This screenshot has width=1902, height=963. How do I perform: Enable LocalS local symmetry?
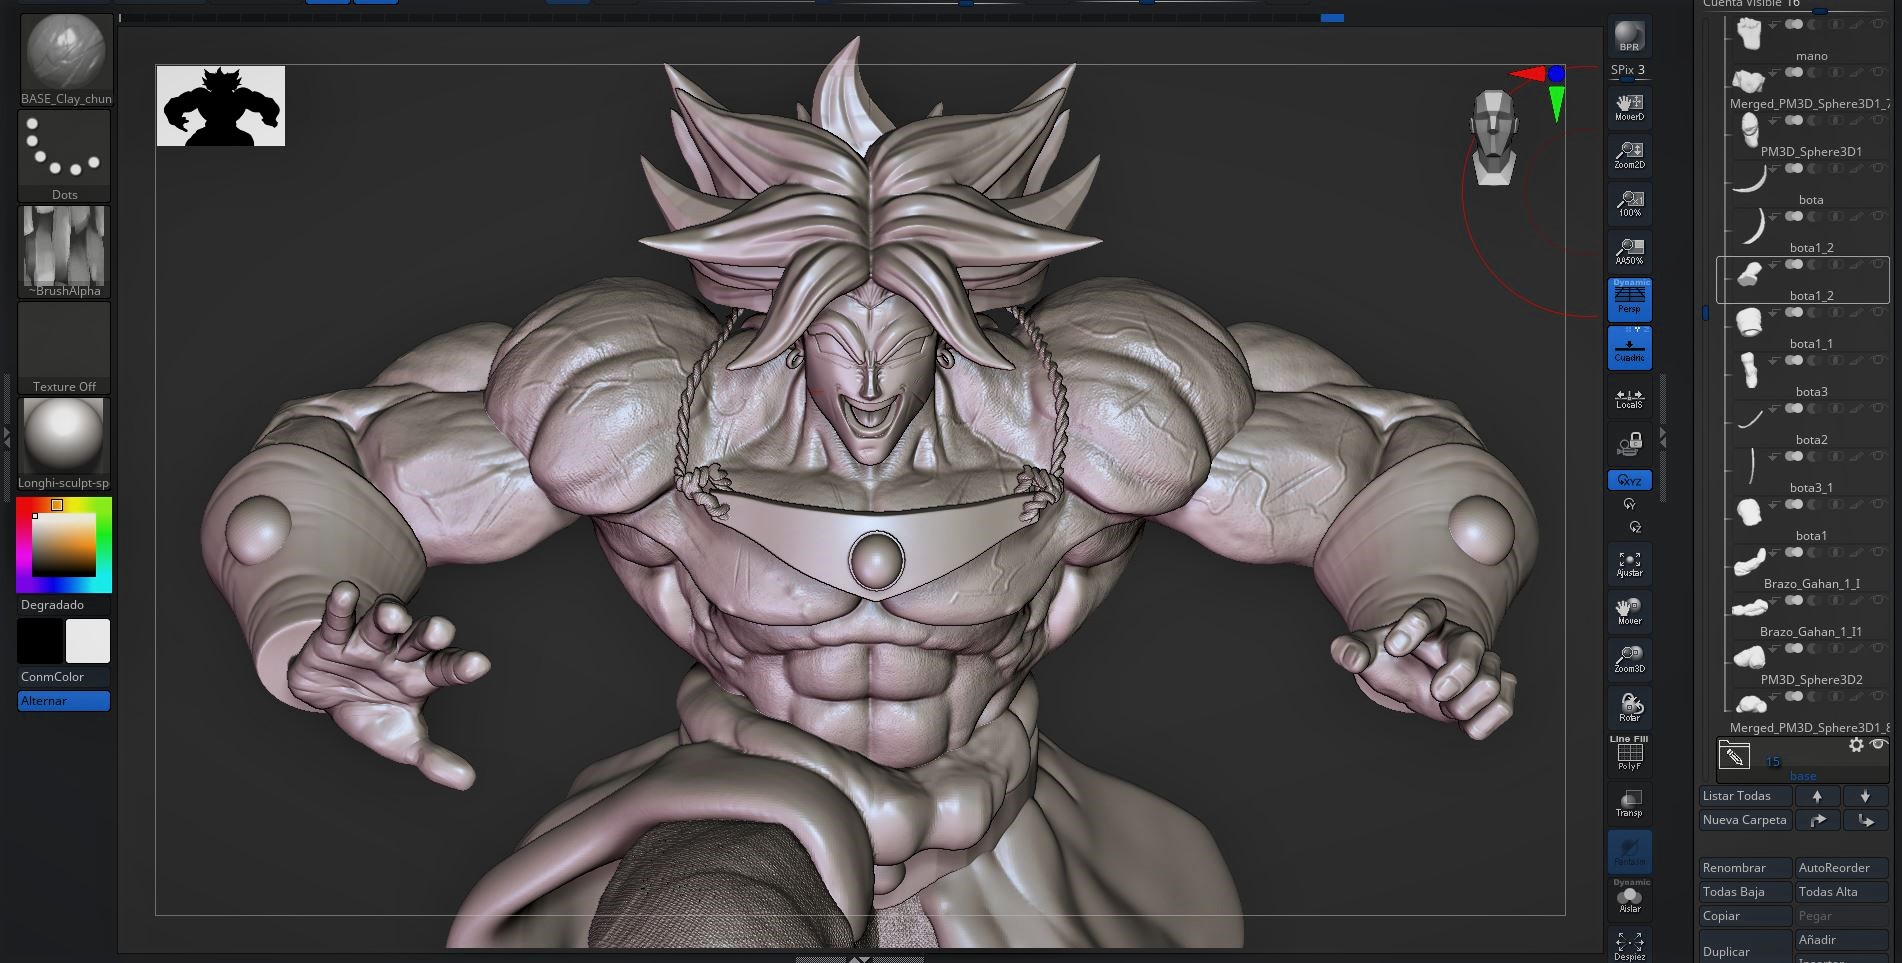[x=1629, y=397]
